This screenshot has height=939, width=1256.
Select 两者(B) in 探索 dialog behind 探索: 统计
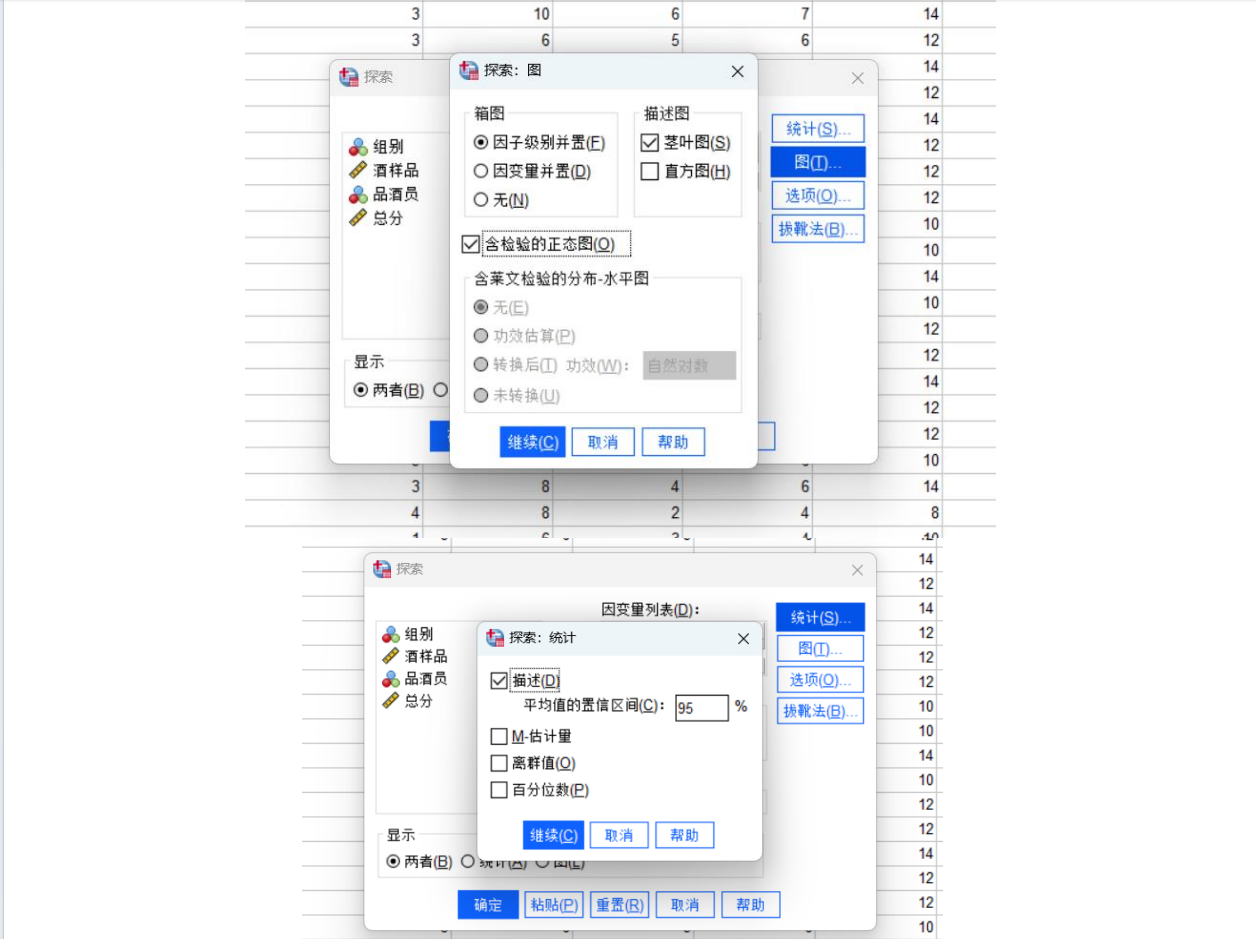394,861
